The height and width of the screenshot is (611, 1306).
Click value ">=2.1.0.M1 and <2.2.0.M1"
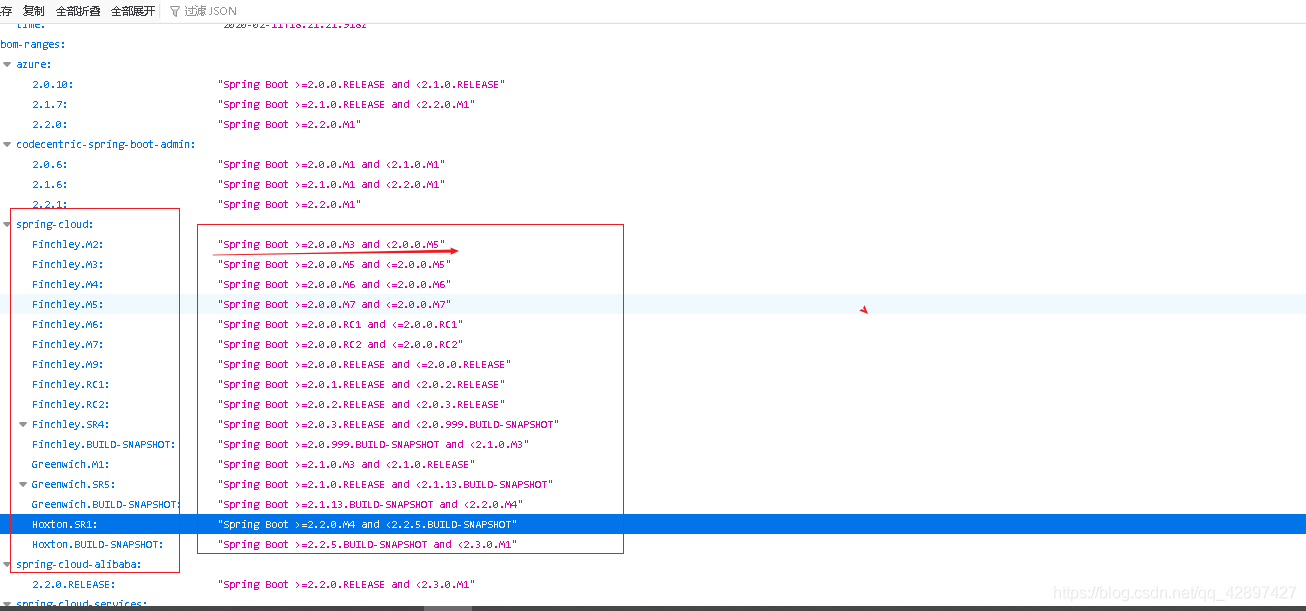click(x=331, y=184)
